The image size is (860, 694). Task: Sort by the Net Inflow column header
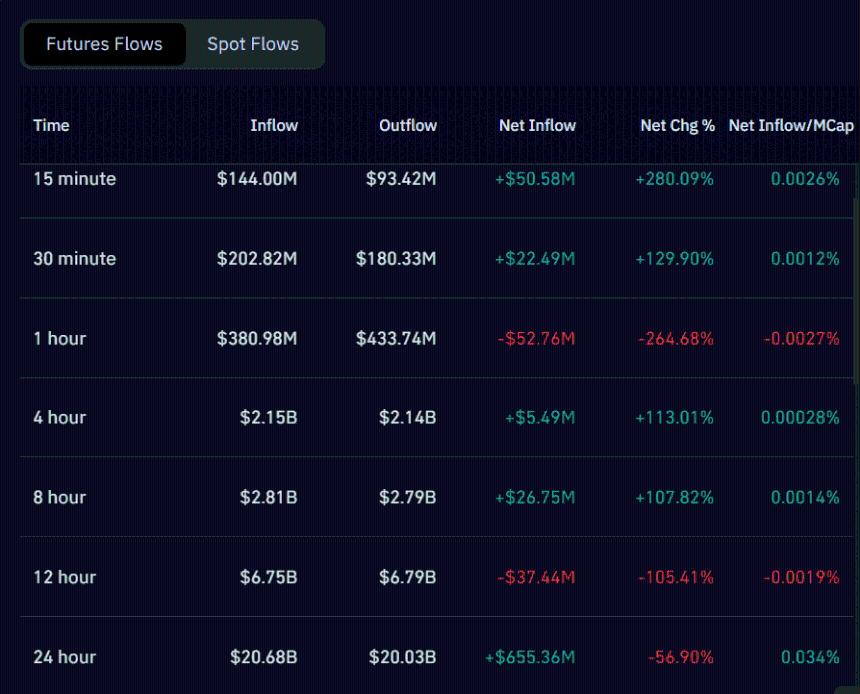coord(538,126)
